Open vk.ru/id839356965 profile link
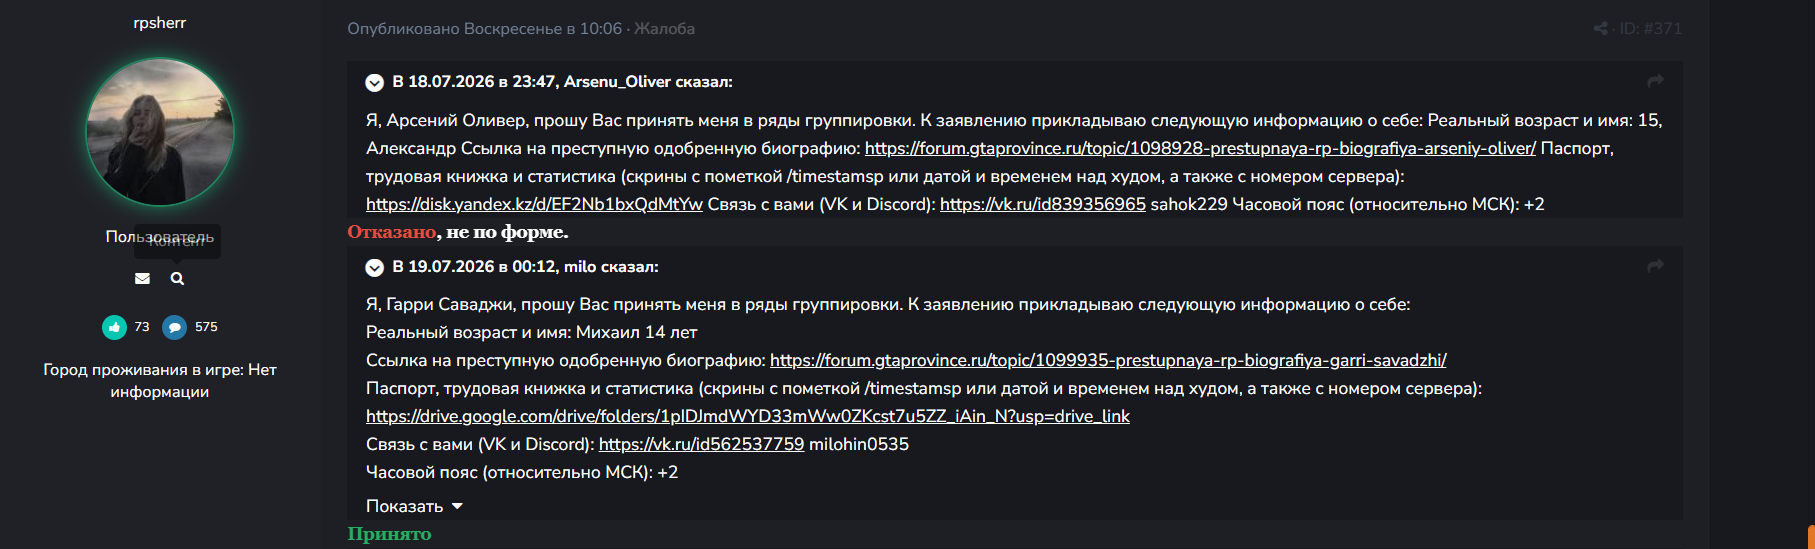Viewport: 1815px width, 549px height. (1043, 204)
